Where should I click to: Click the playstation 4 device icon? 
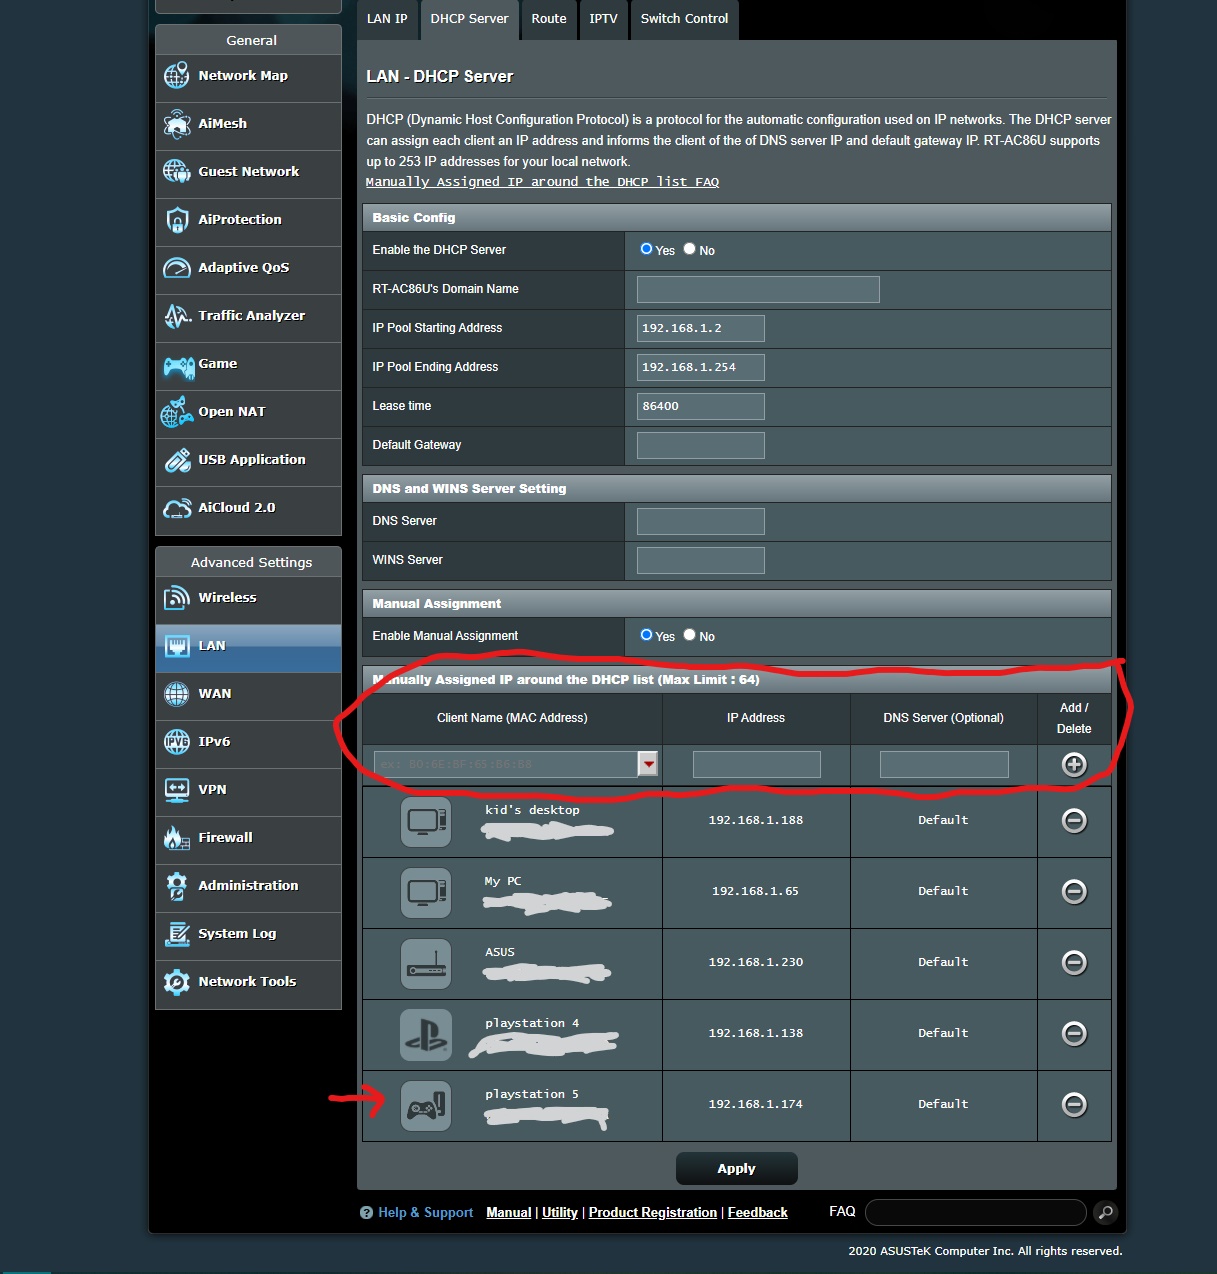(426, 1035)
